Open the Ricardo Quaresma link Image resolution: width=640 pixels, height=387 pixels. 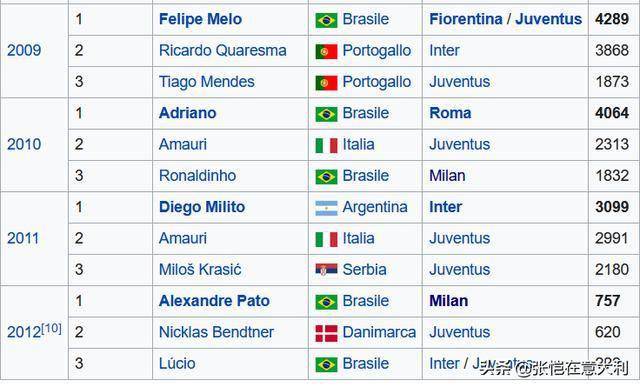tap(222, 51)
